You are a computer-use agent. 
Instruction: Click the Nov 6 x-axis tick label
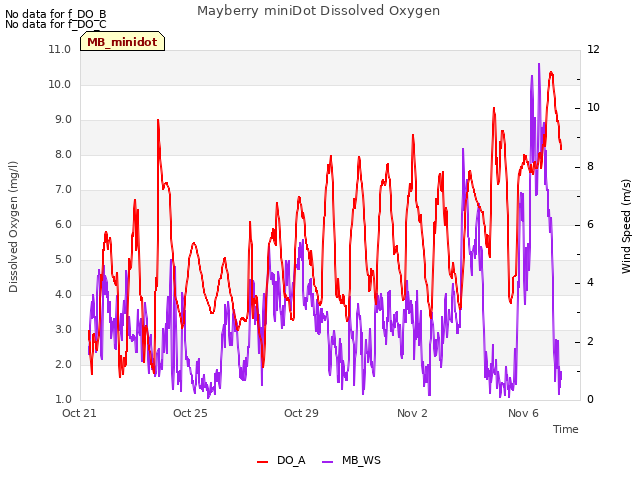click(523, 413)
